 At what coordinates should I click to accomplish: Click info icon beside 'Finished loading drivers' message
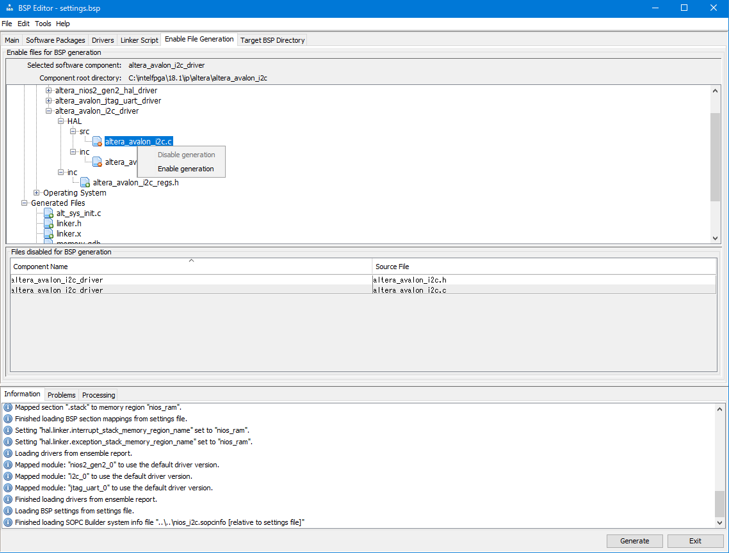[x=8, y=499]
